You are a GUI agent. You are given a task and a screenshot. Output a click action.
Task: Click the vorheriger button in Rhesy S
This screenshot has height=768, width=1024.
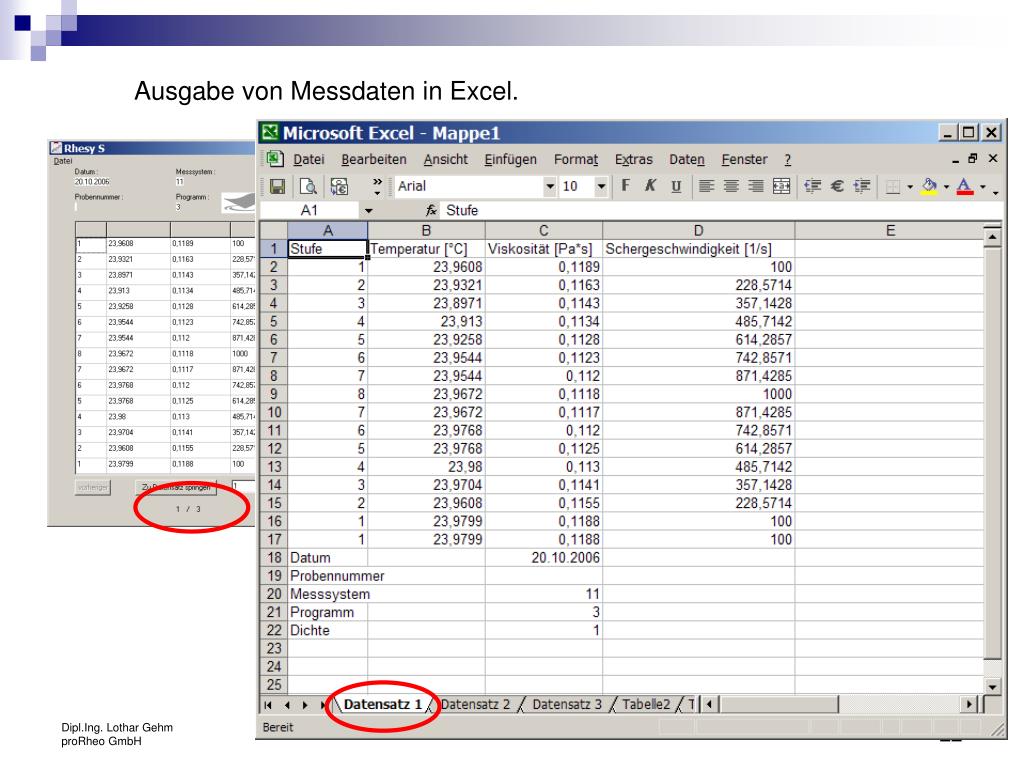click(93, 487)
